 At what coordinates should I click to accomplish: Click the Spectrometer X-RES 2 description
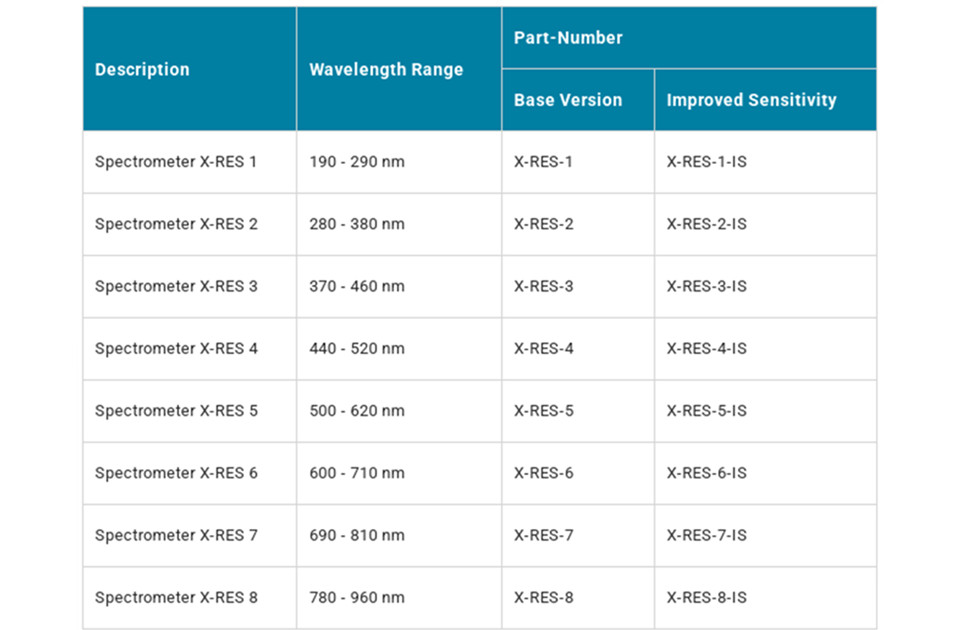point(176,224)
